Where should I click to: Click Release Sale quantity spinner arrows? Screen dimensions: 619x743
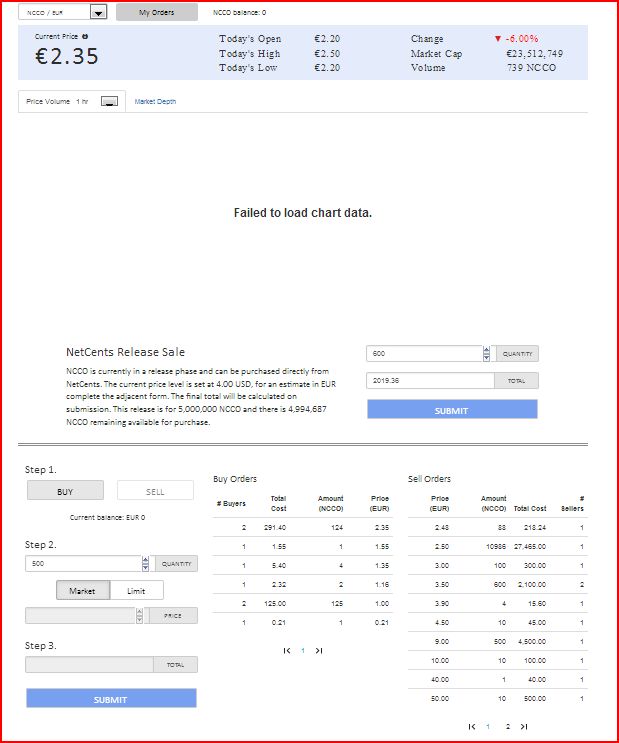coord(487,354)
